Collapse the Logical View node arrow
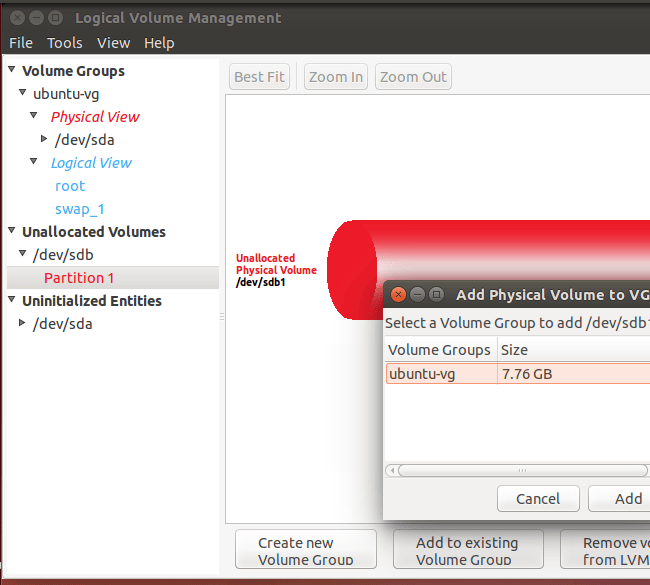 (x=33, y=162)
